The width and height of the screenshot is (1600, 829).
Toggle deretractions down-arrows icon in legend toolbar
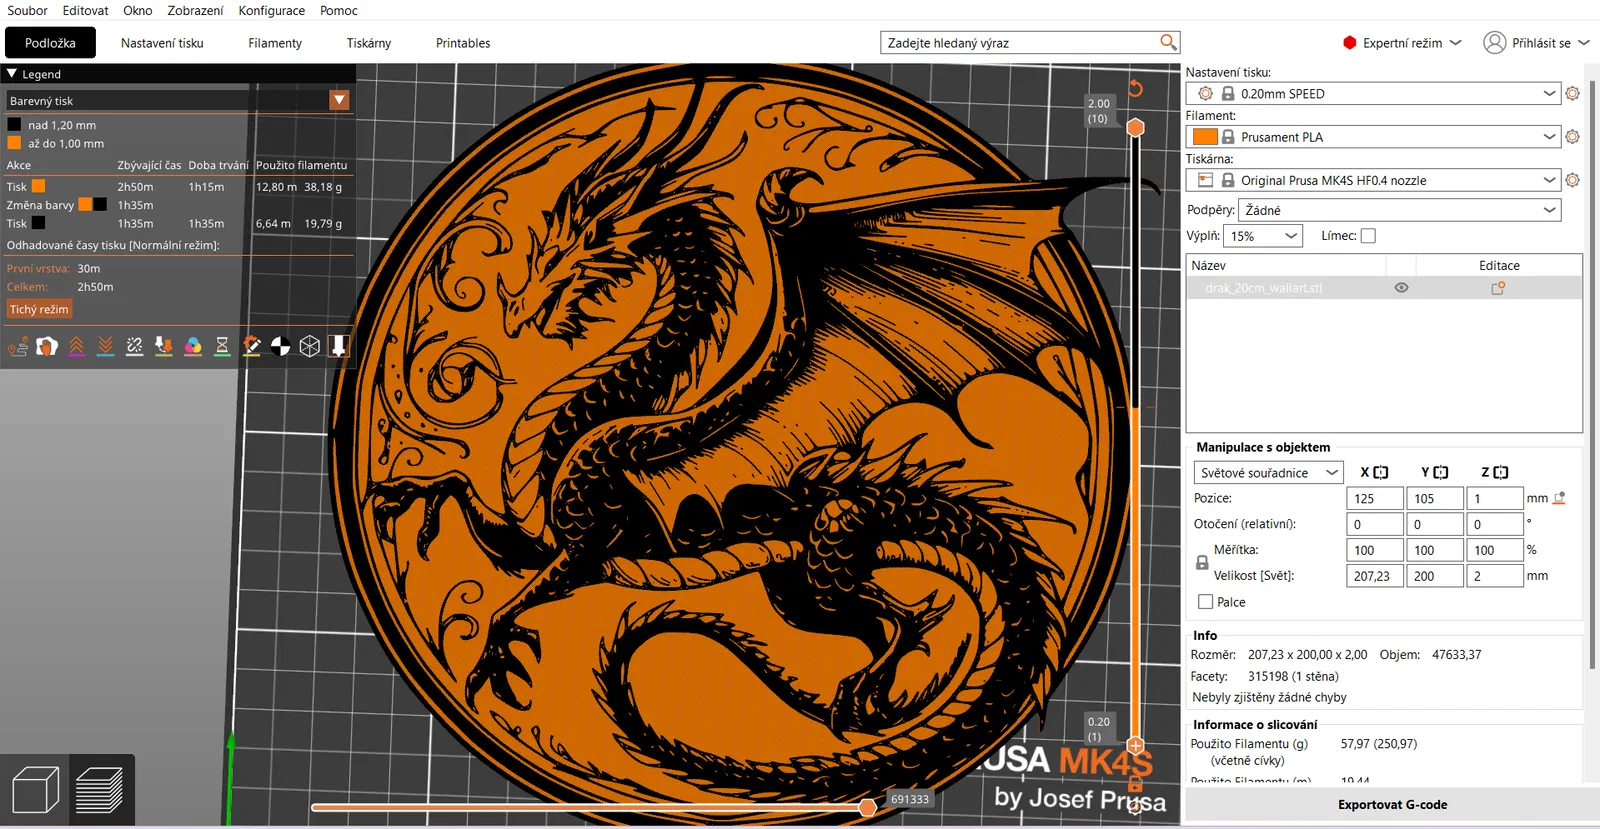tap(105, 346)
